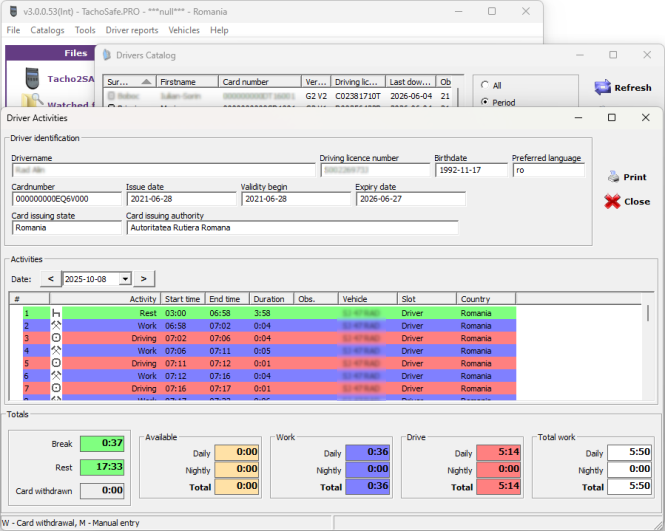Click the Activity column header
This screenshot has width=665, height=531.
[x=105, y=299]
